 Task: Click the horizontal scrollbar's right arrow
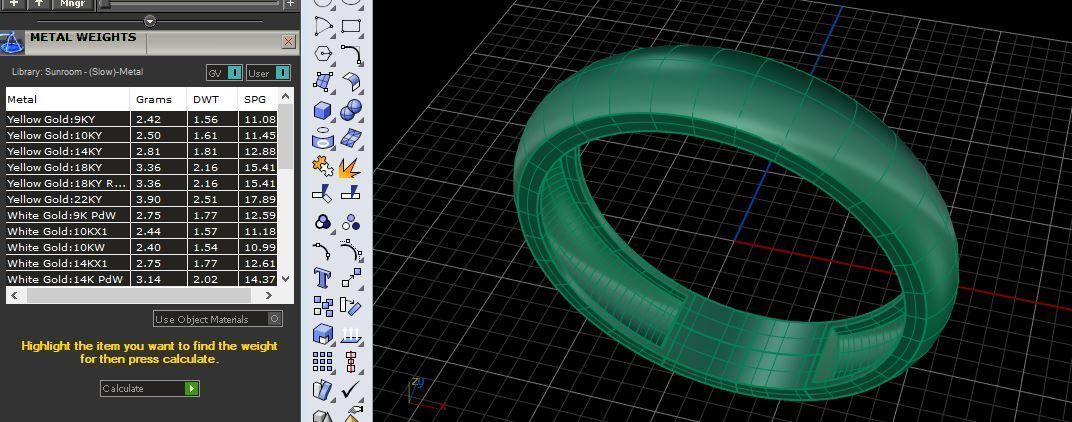coord(269,295)
